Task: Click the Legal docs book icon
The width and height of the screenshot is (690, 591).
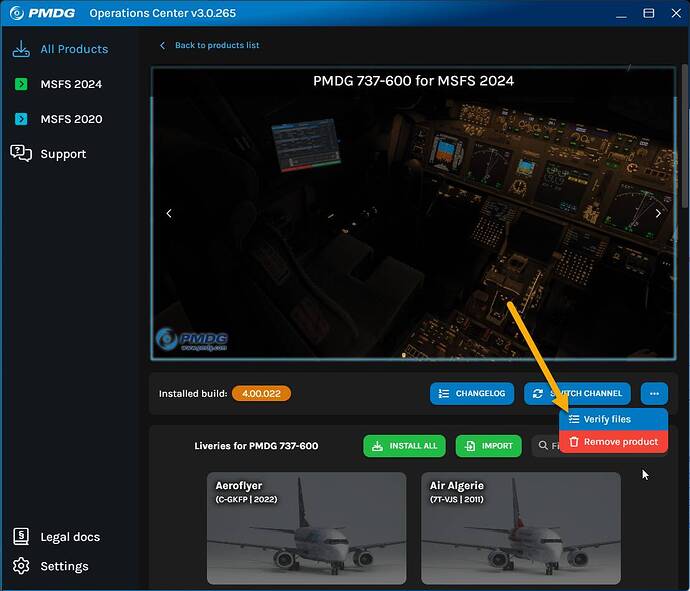Action: [x=21, y=536]
